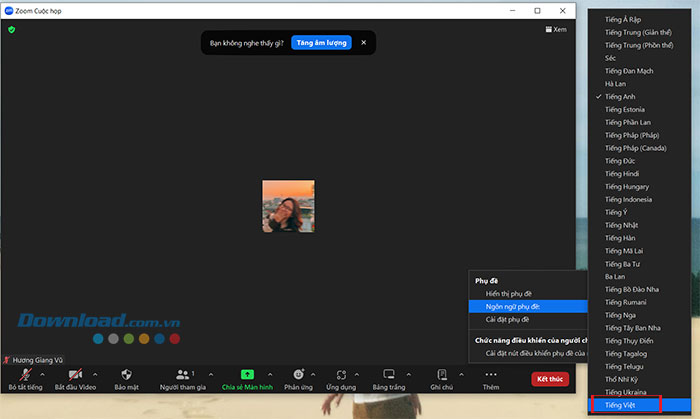
Task: Click the Thêm more options icon
Action: click(x=490, y=373)
